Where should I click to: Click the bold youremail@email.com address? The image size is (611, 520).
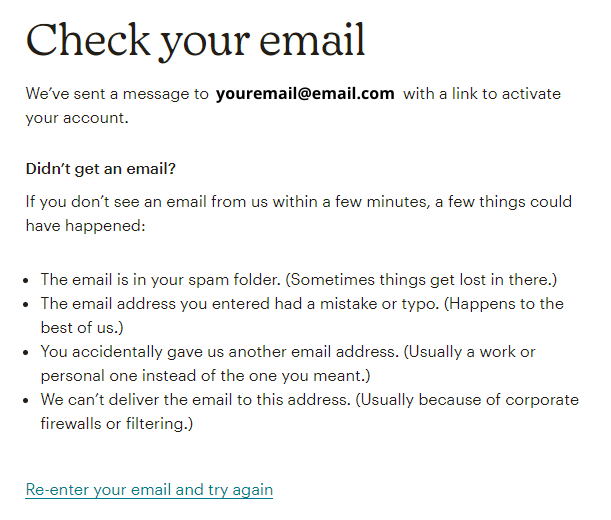[305, 94]
